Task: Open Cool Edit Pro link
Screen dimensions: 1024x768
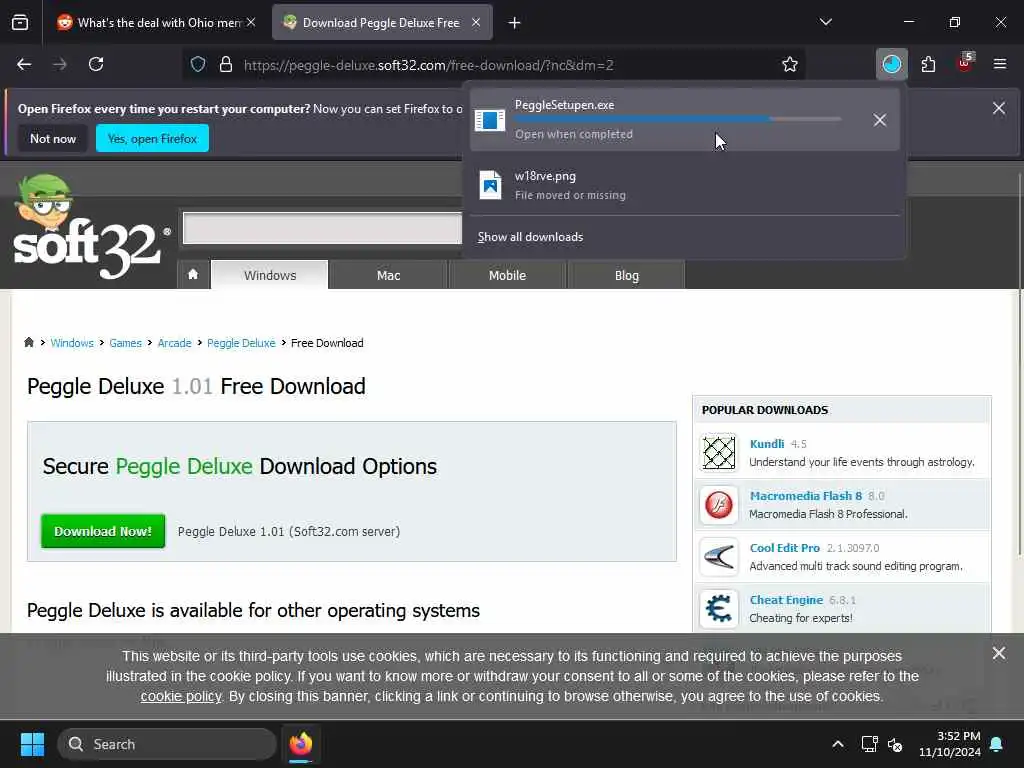Action: (x=784, y=548)
